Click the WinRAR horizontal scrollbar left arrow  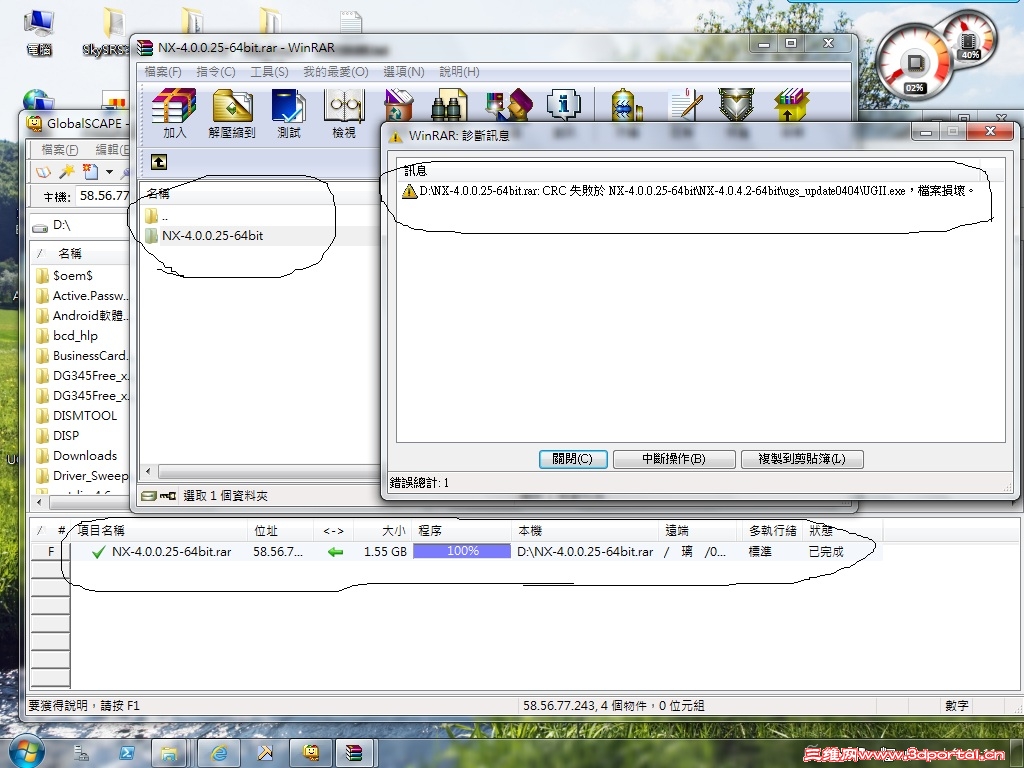pos(148,471)
